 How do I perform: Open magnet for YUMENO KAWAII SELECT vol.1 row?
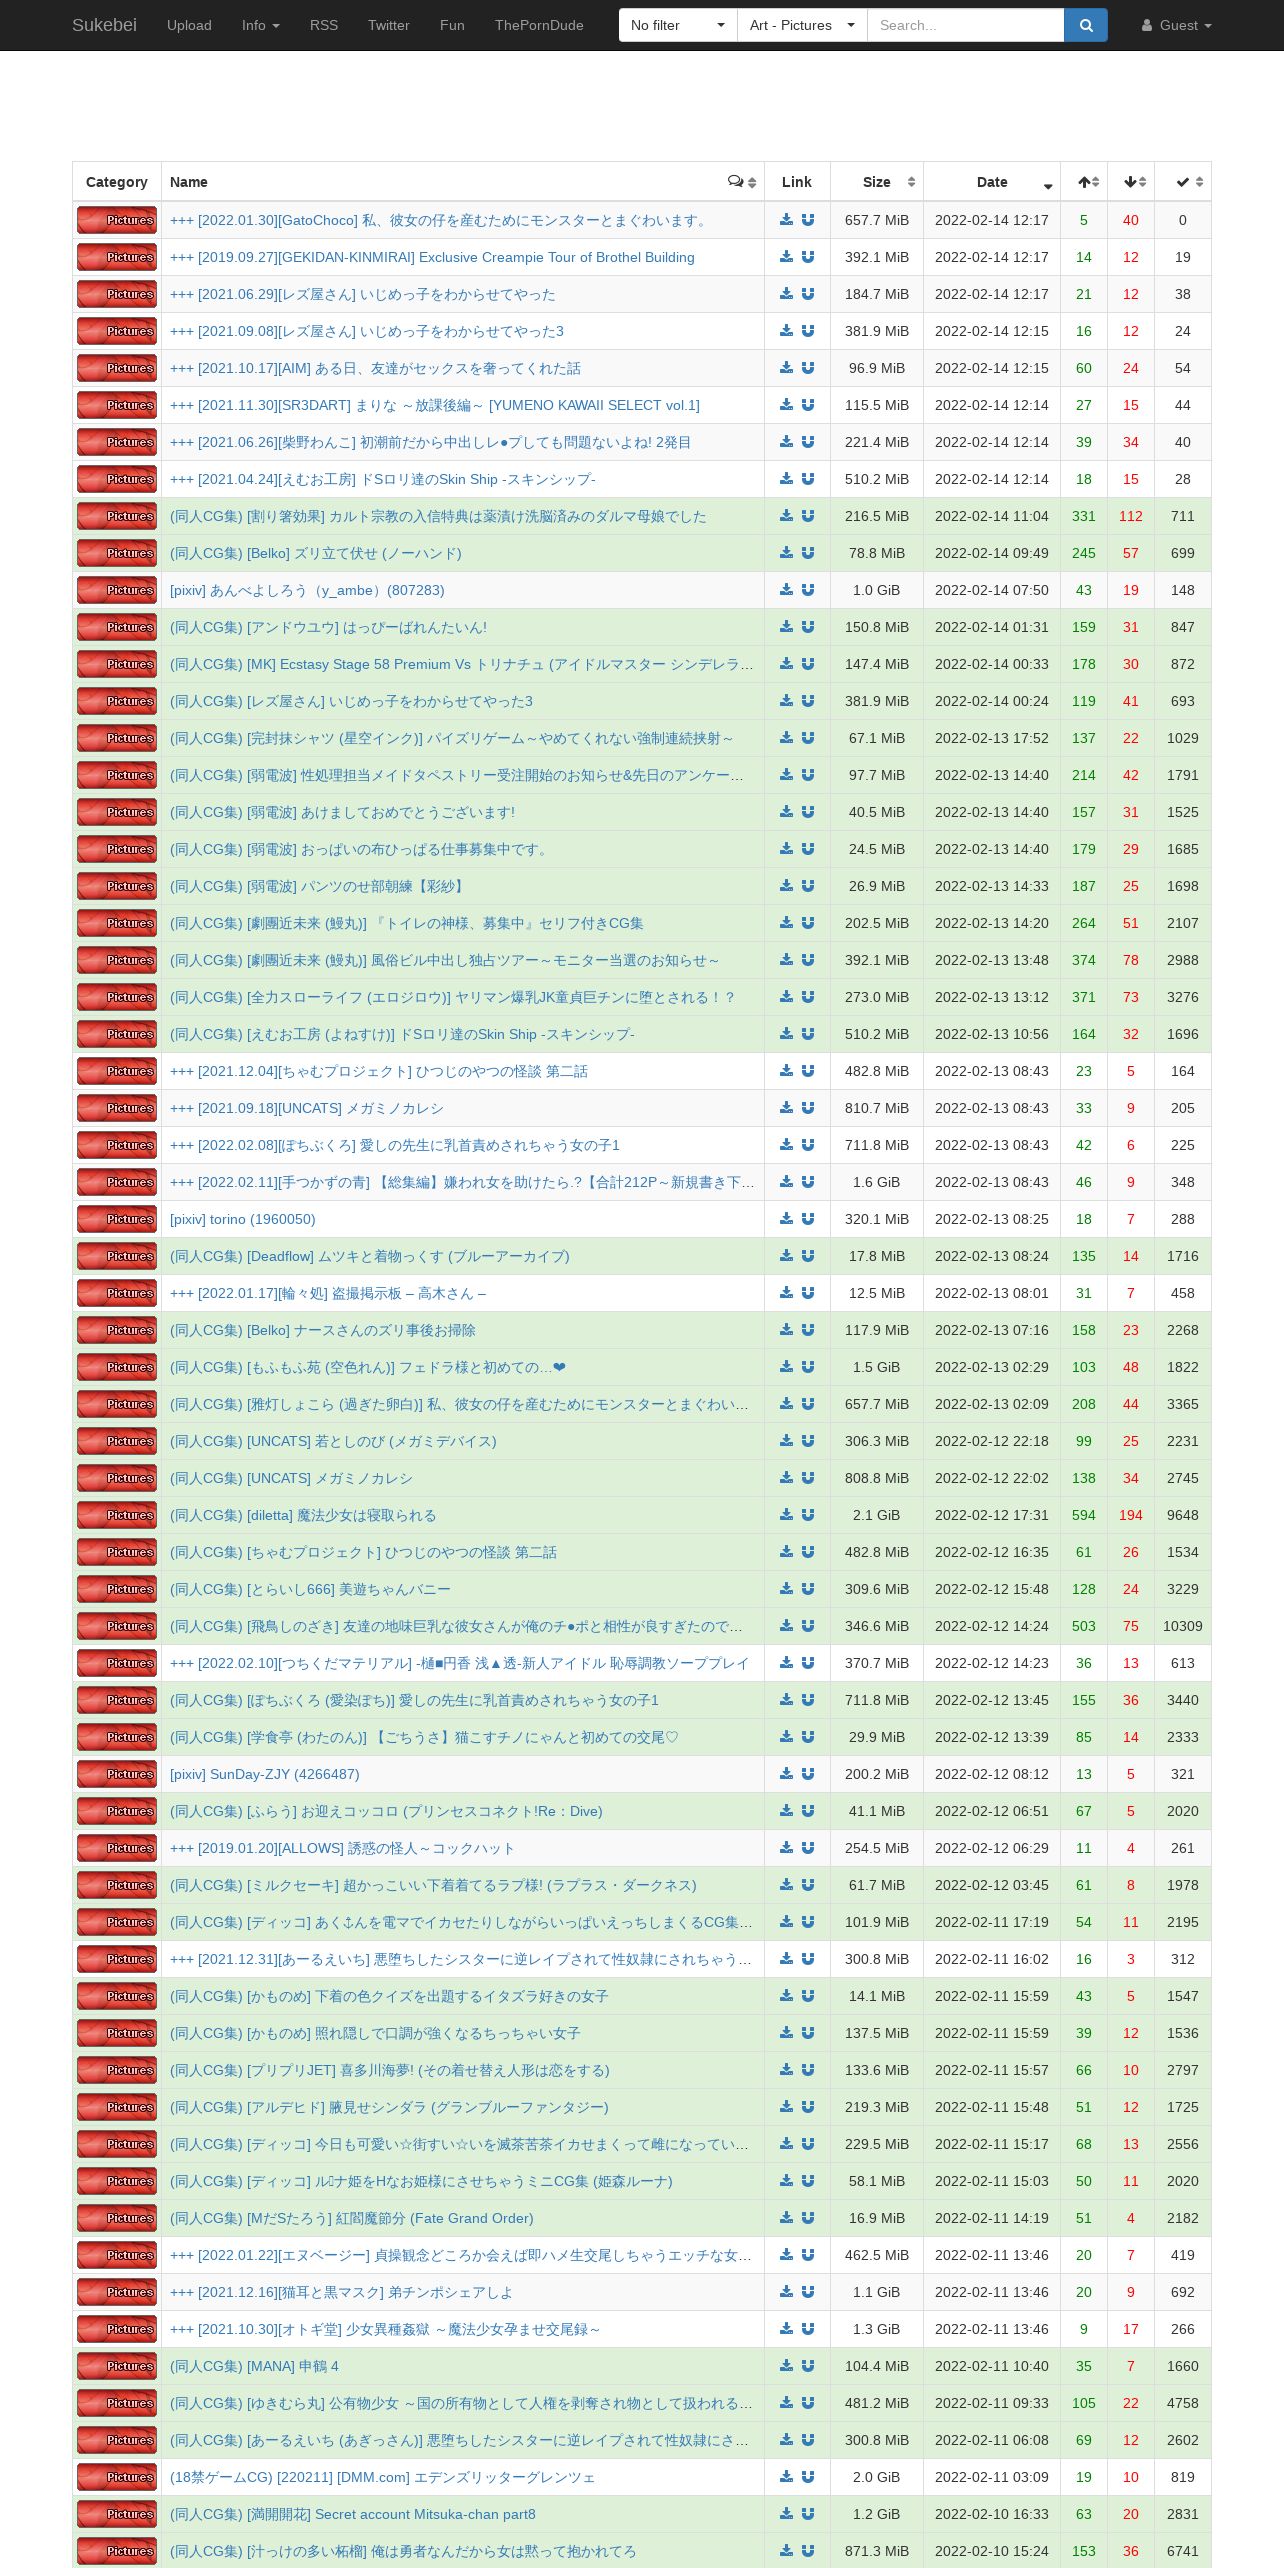click(808, 405)
